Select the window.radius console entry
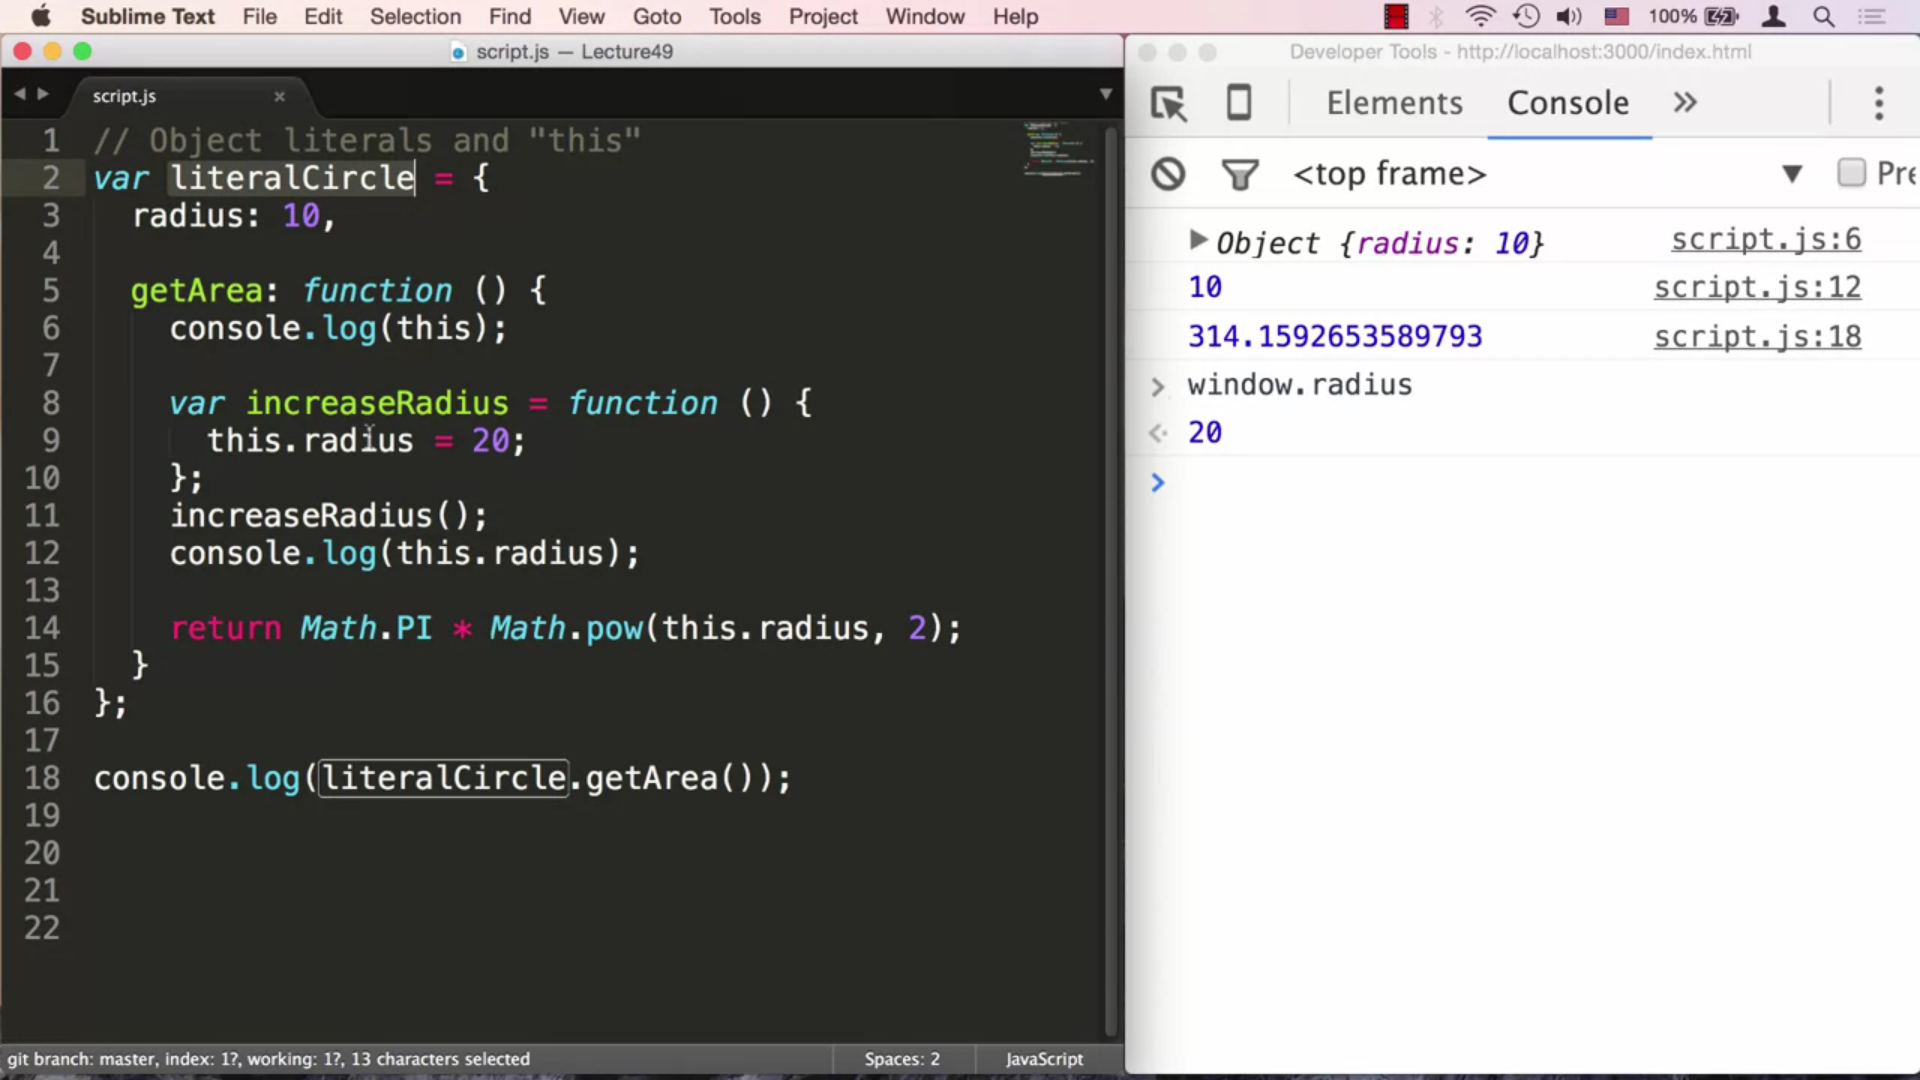 [1299, 385]
